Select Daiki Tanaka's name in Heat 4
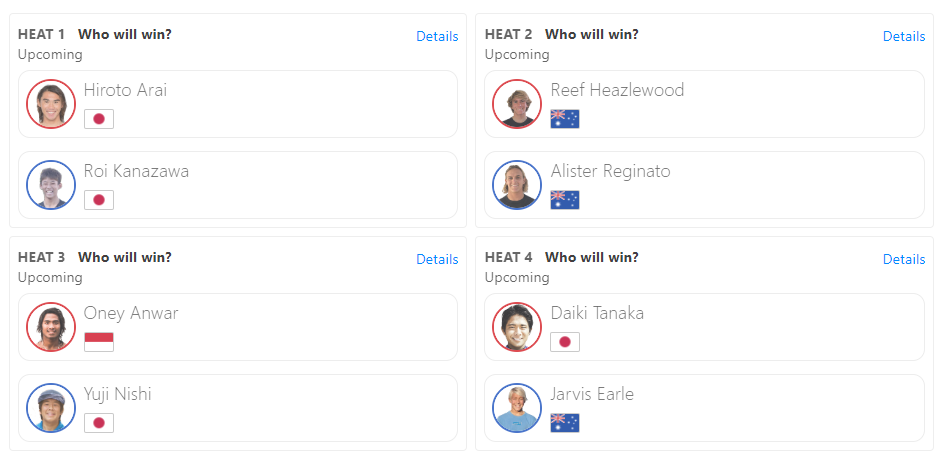 click(597, 313)
